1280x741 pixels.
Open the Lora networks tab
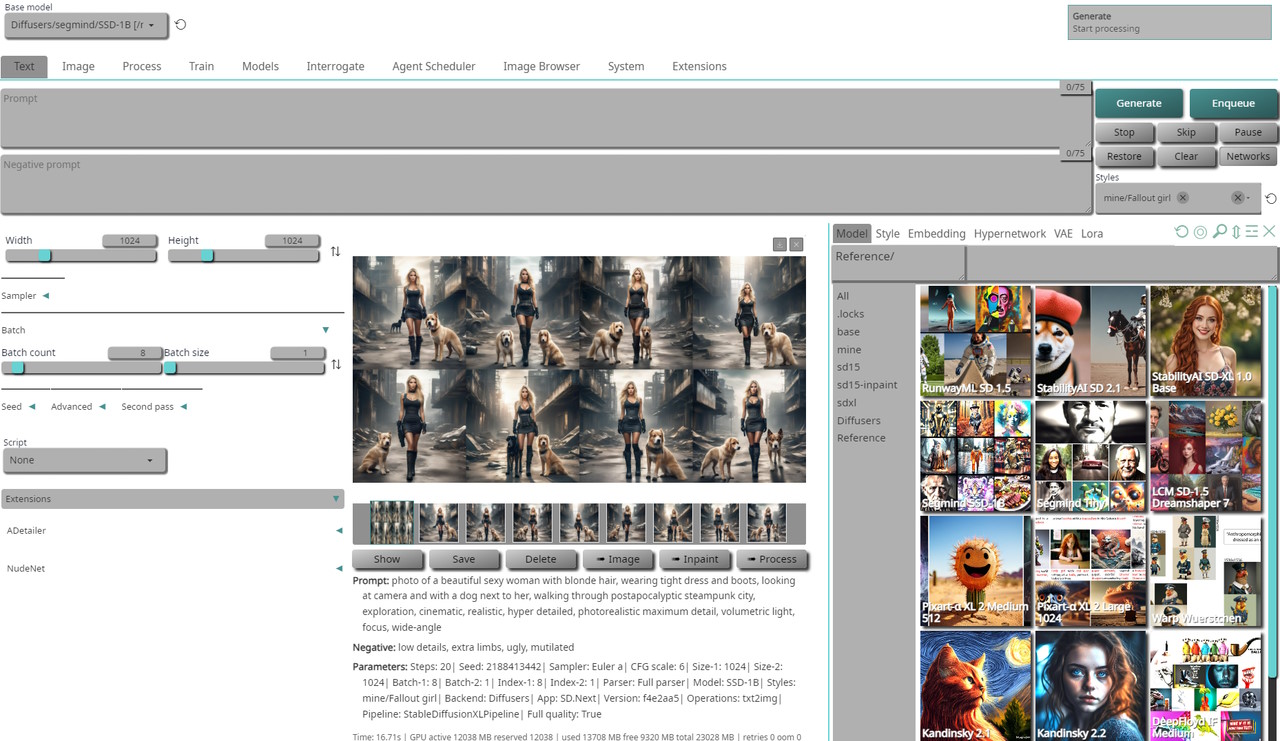(1092, 233)
